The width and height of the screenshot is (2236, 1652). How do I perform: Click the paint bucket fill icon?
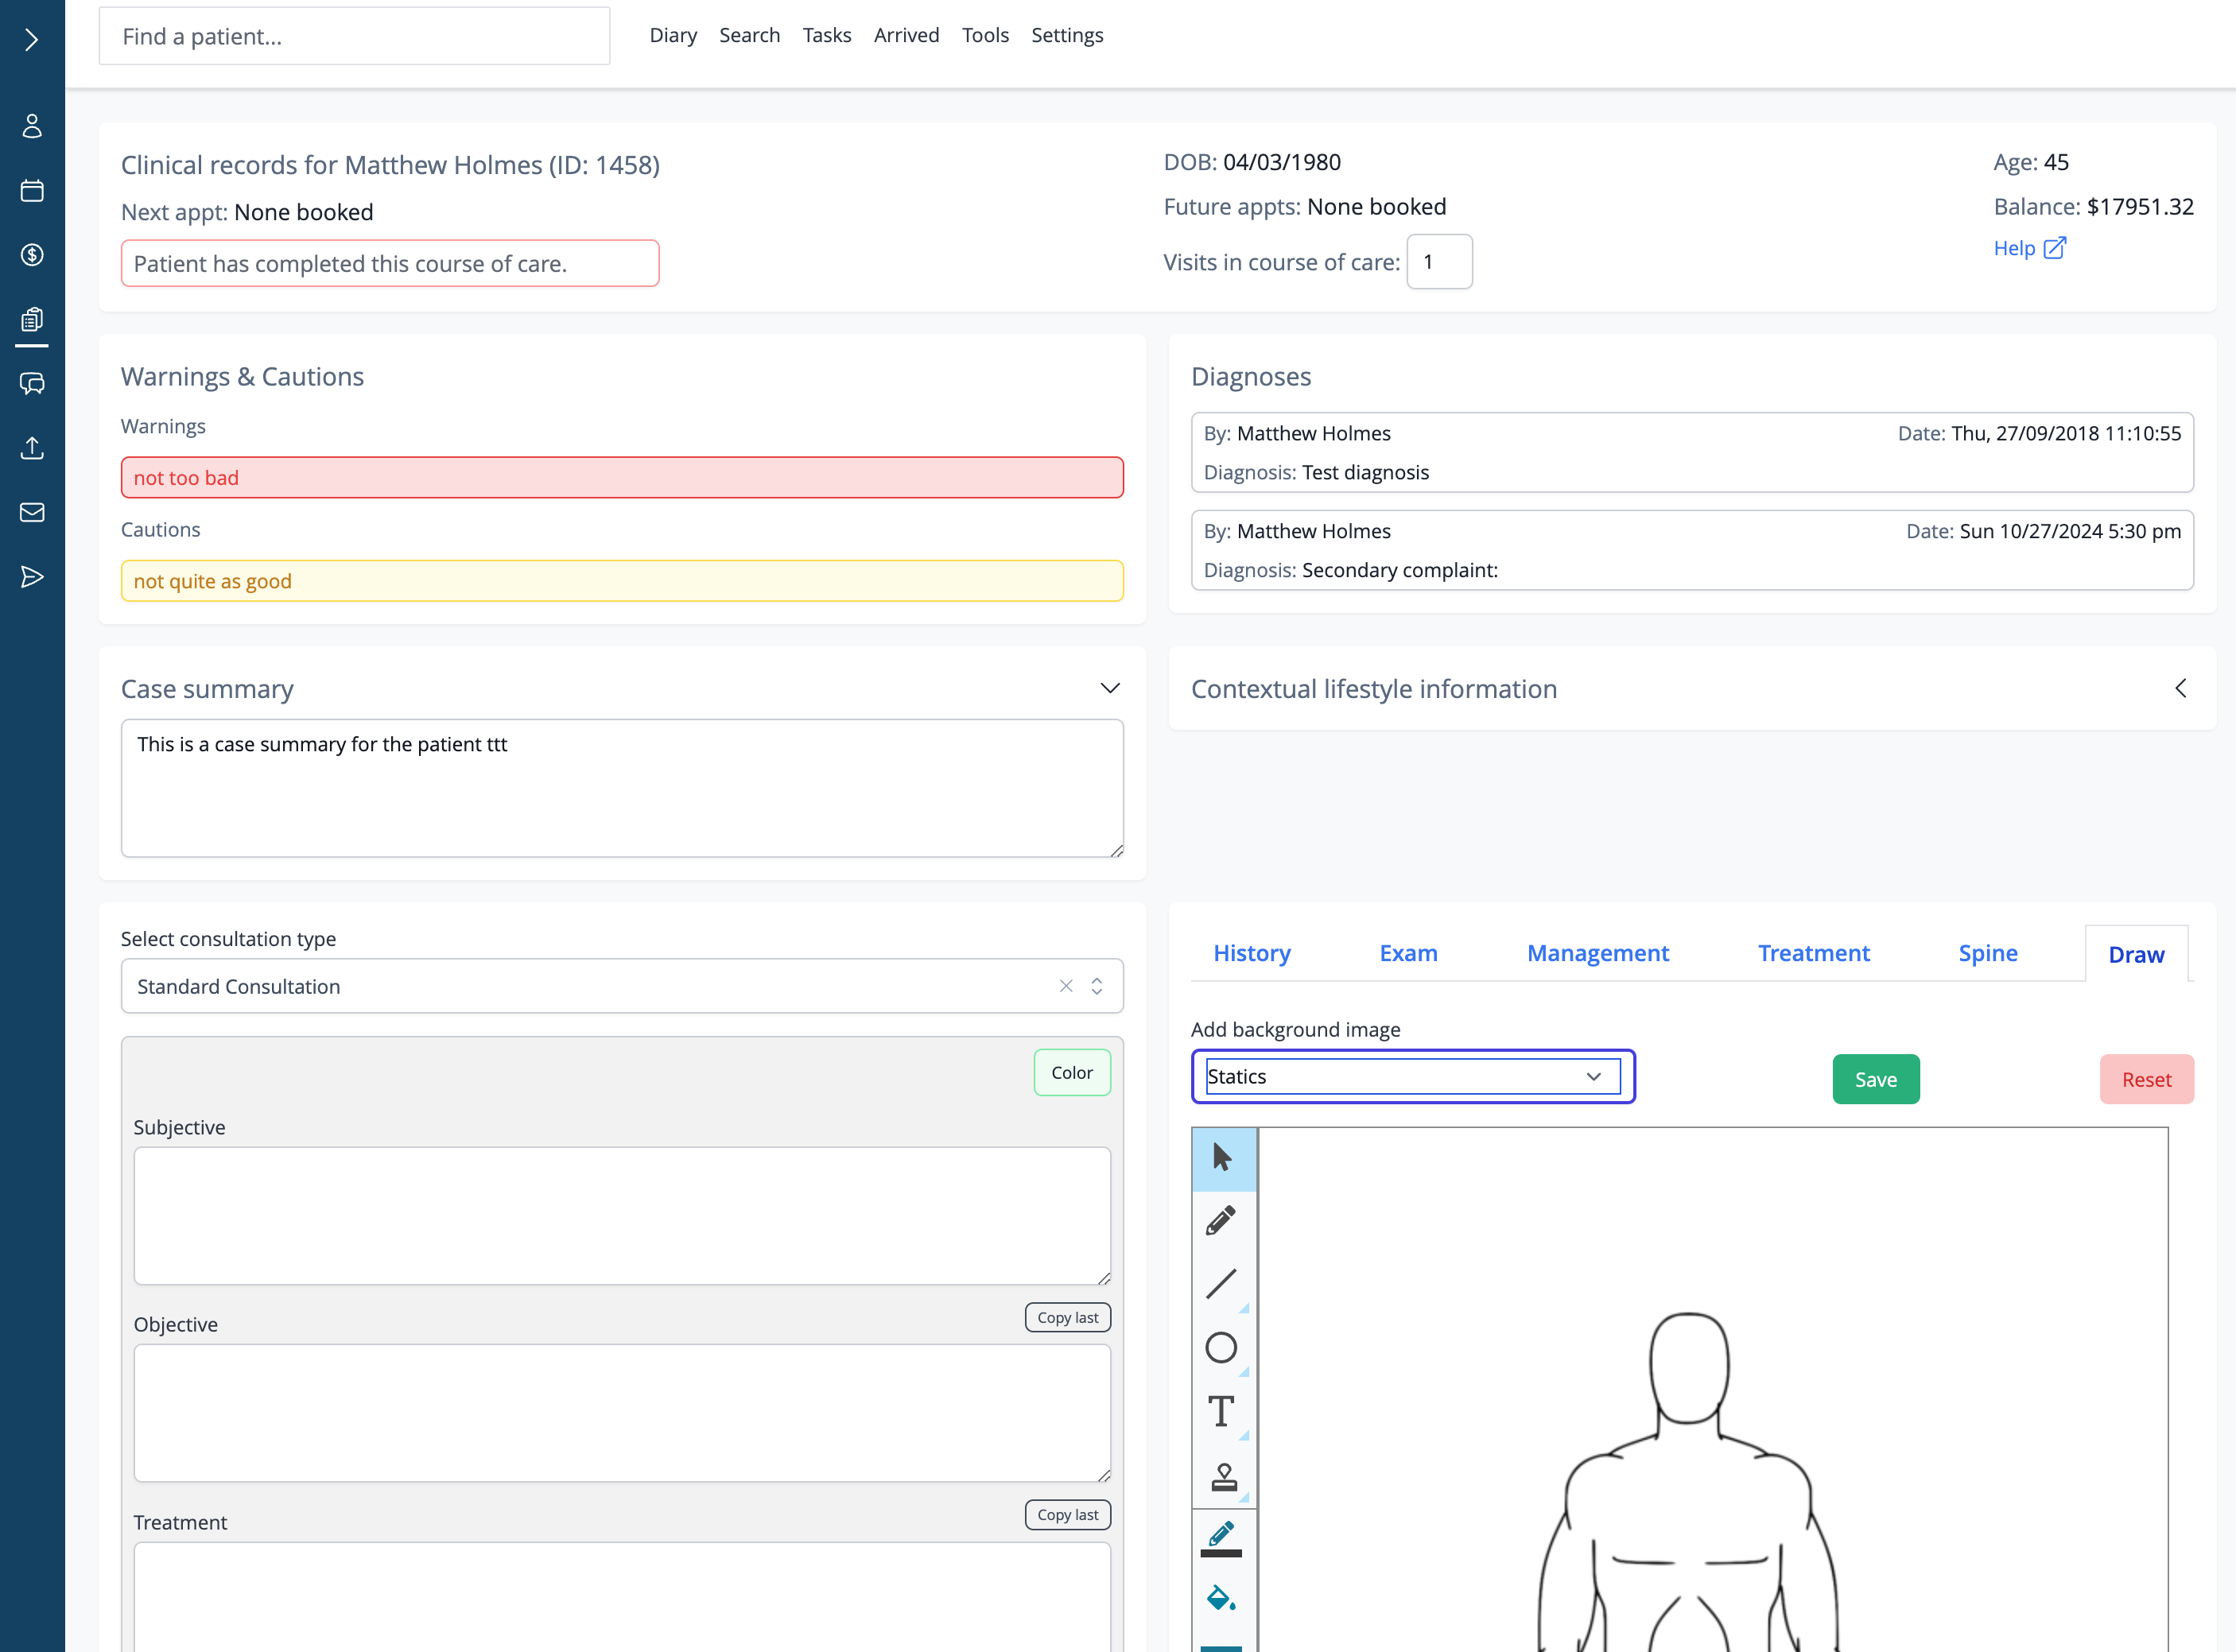click(x=1221, y=1598)
